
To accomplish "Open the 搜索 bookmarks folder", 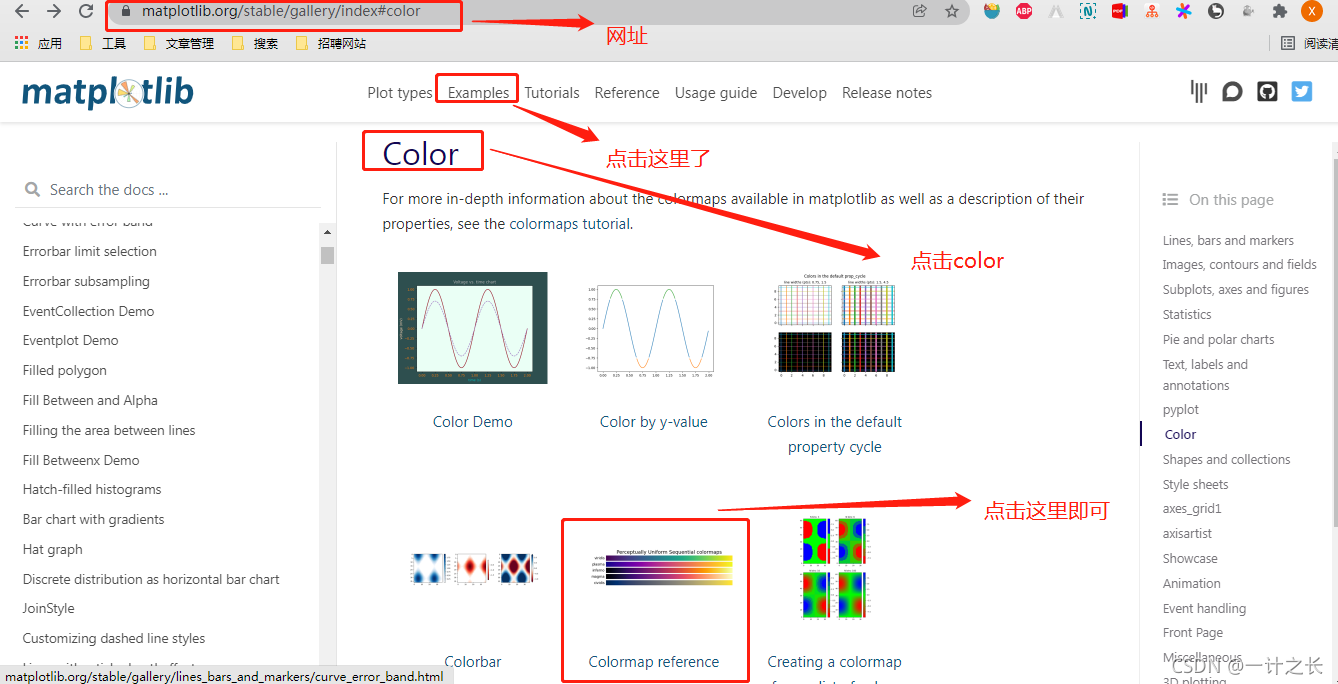I will point(255,43).
